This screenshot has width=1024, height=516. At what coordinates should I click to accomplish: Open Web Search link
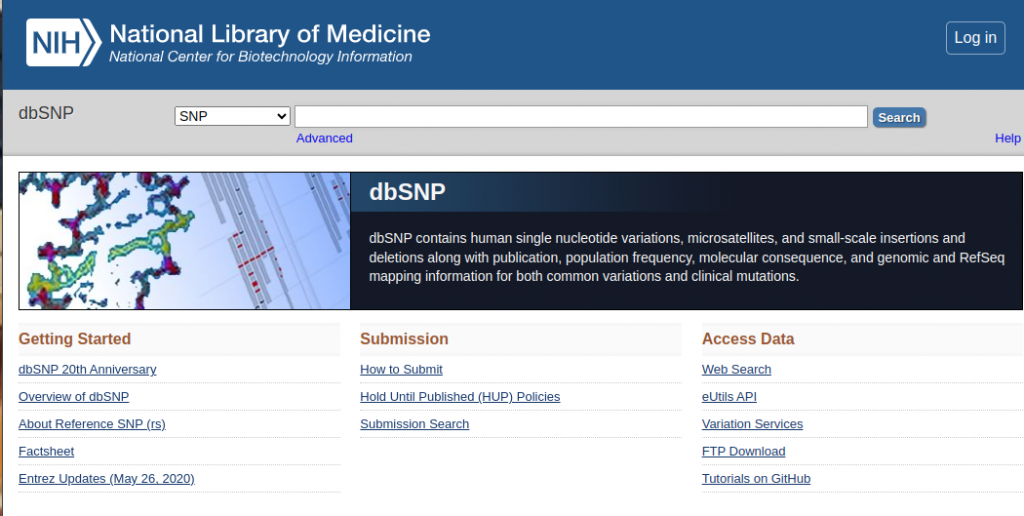[736, 370]
